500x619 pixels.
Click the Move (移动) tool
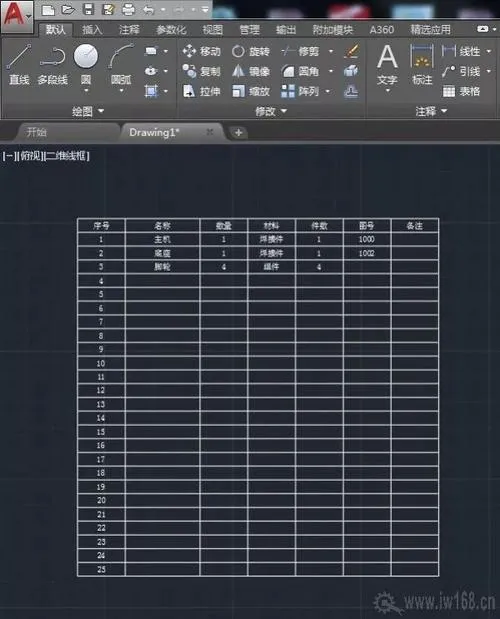point(202,51)
